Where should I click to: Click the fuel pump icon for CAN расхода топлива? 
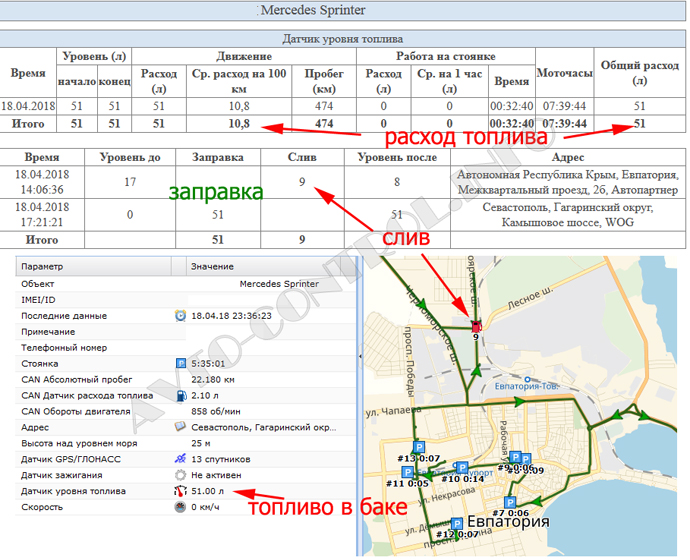click(181, 395)
